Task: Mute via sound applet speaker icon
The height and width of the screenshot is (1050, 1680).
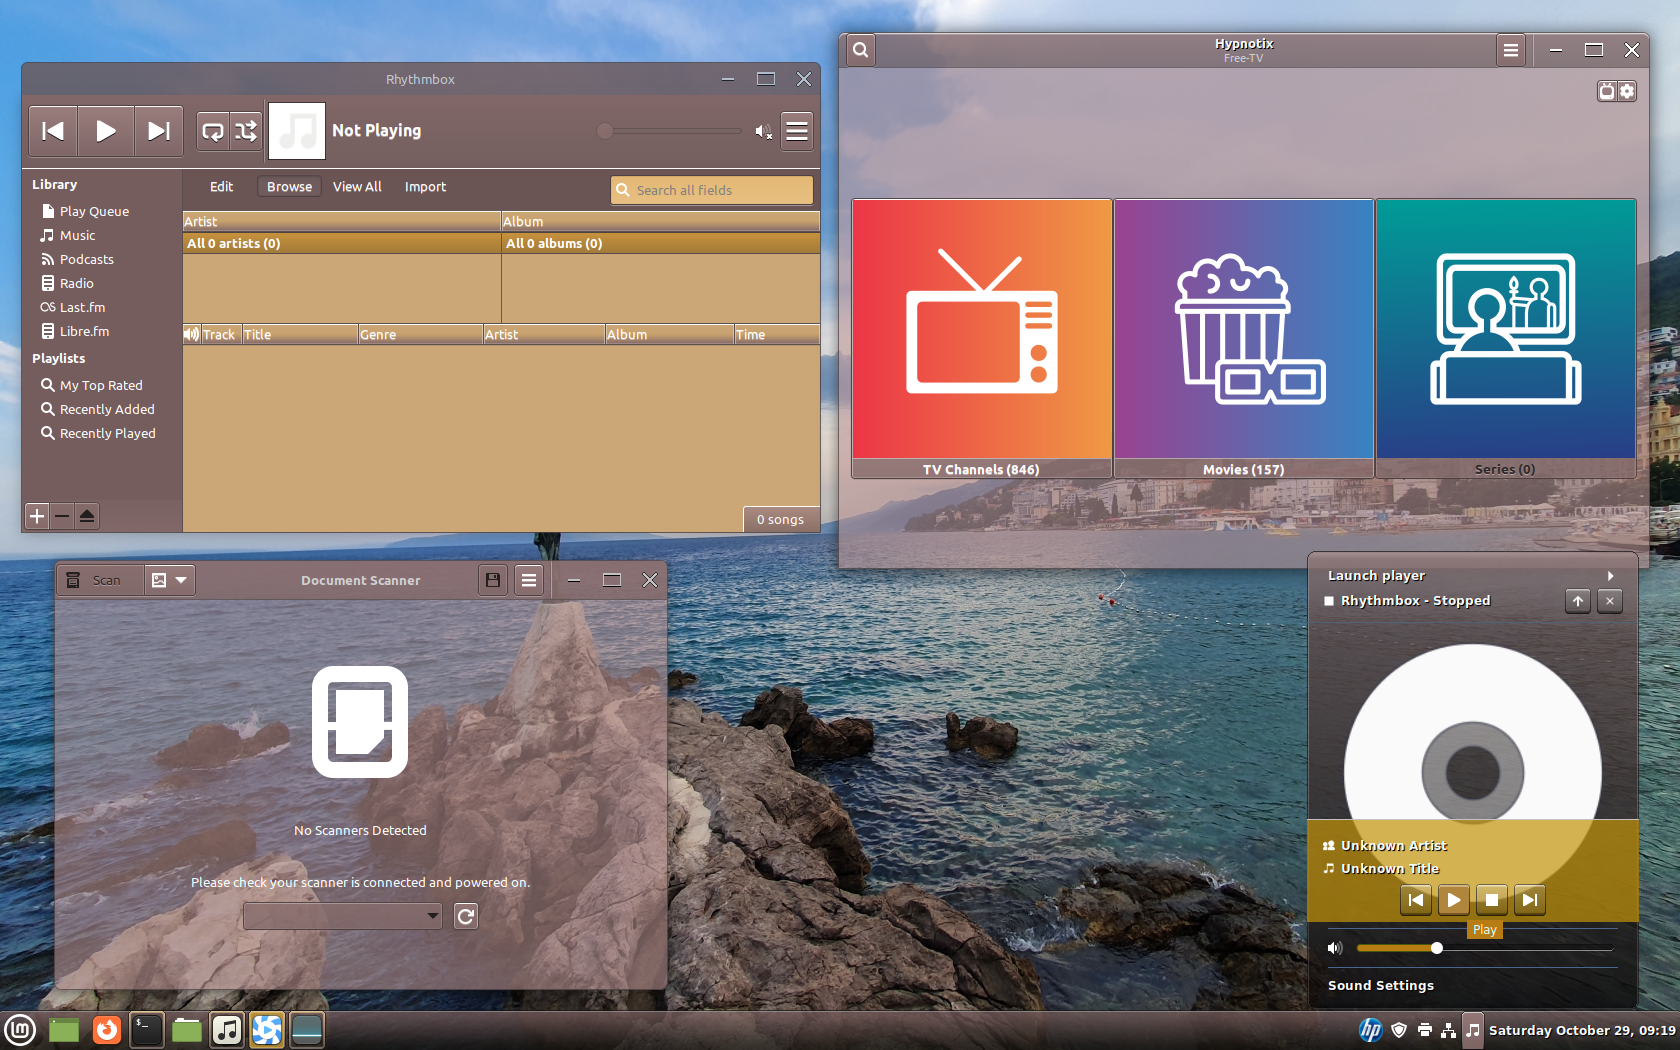Action: click(x=1335, y=948)
